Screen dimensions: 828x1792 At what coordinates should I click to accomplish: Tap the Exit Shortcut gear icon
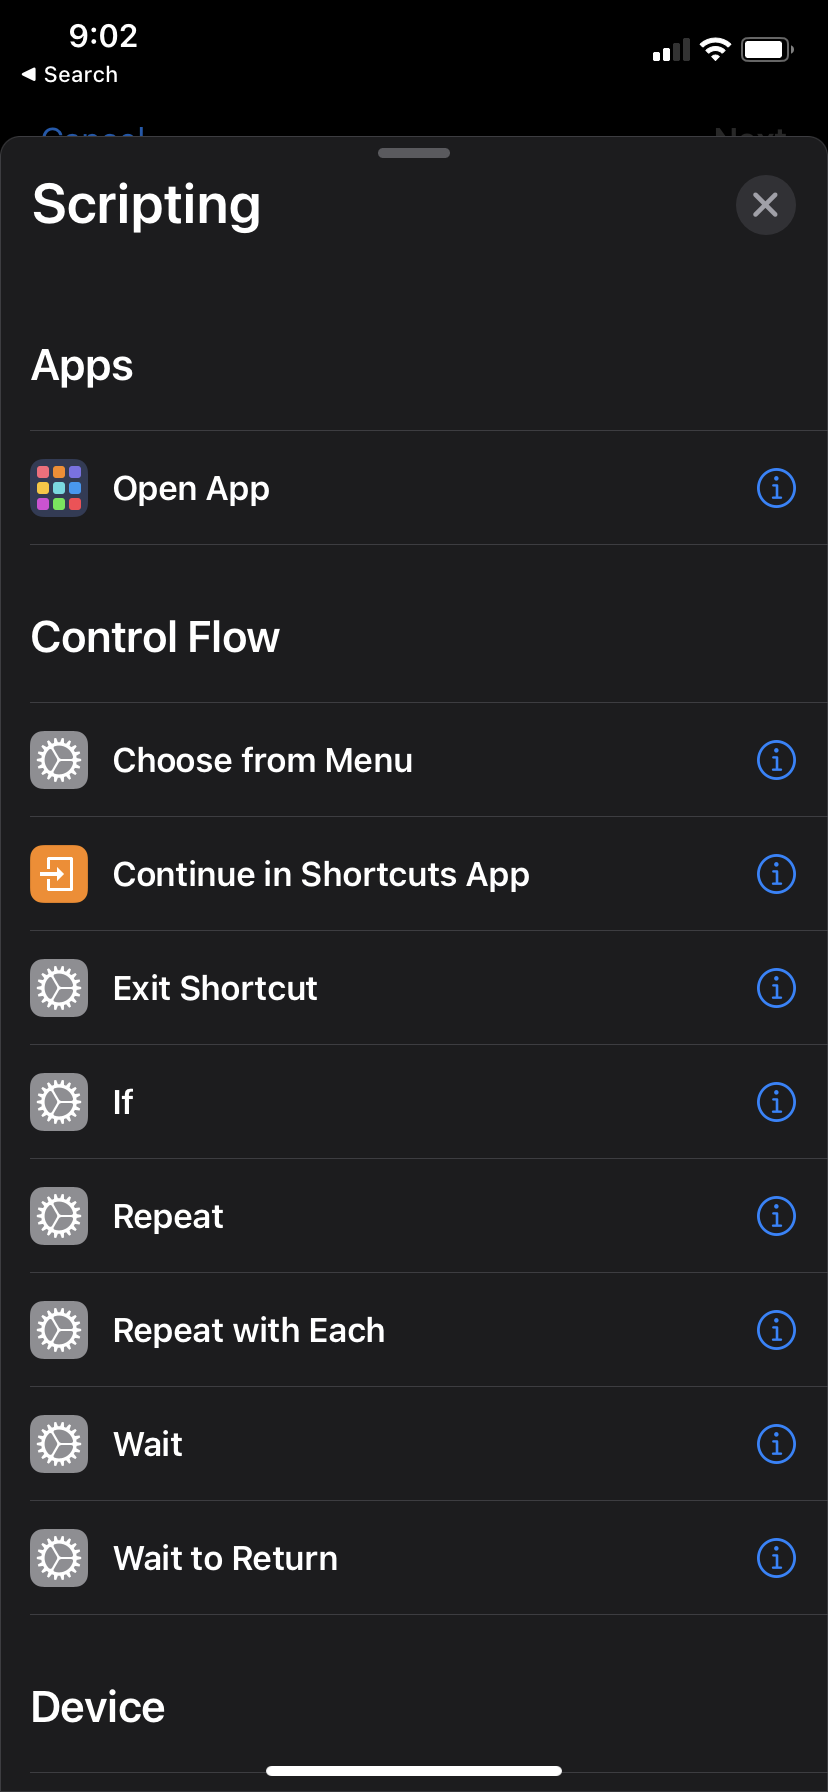coord(59,988)
